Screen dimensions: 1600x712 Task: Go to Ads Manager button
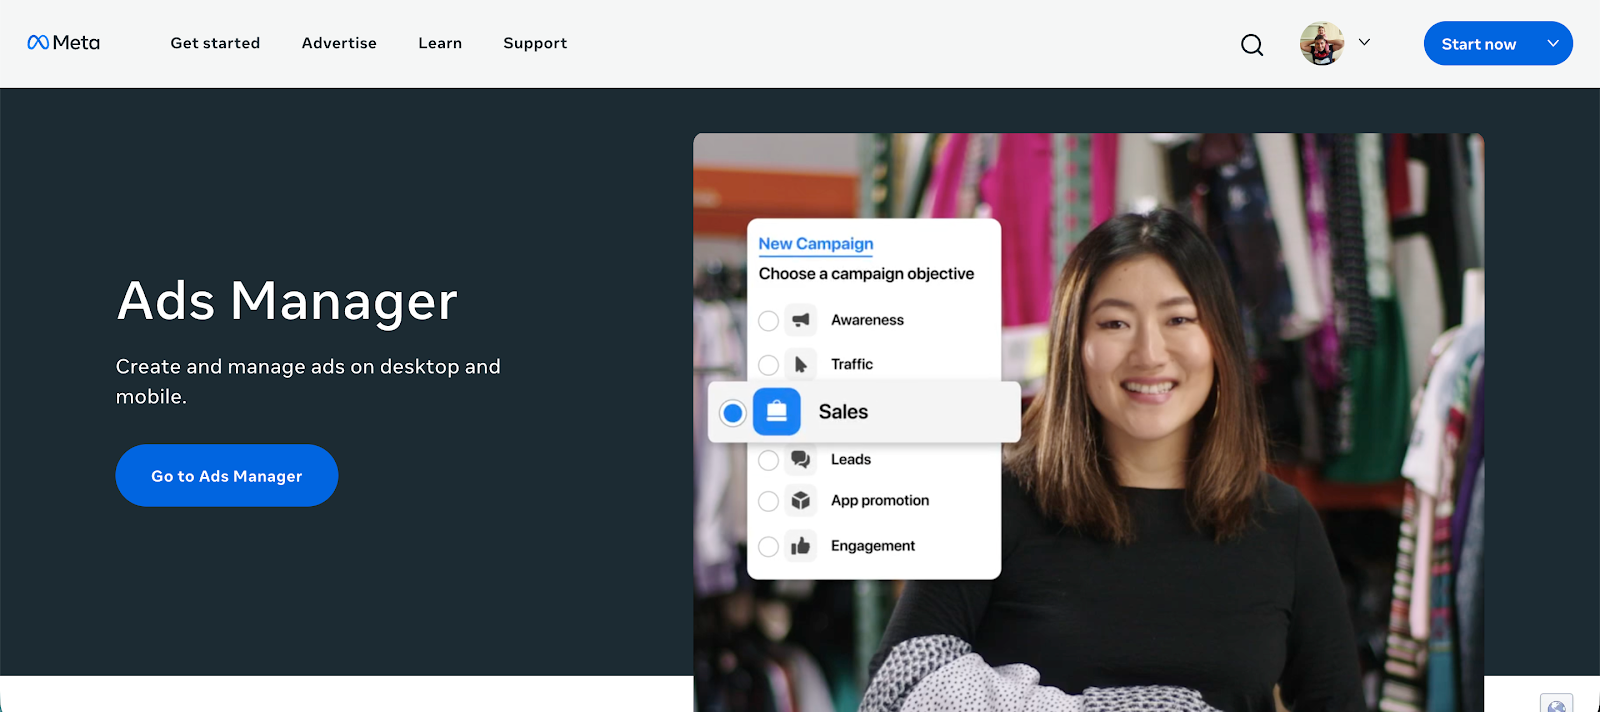pyautogui.click(x=227, y=476)
